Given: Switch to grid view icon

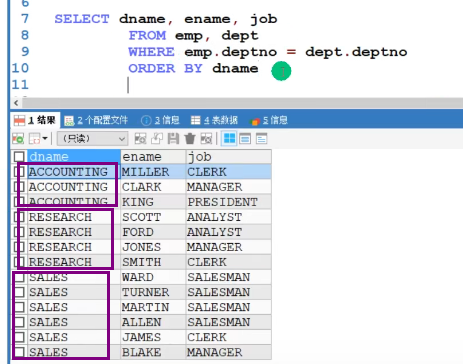Looking at the screenshot, I should (229, 138).
